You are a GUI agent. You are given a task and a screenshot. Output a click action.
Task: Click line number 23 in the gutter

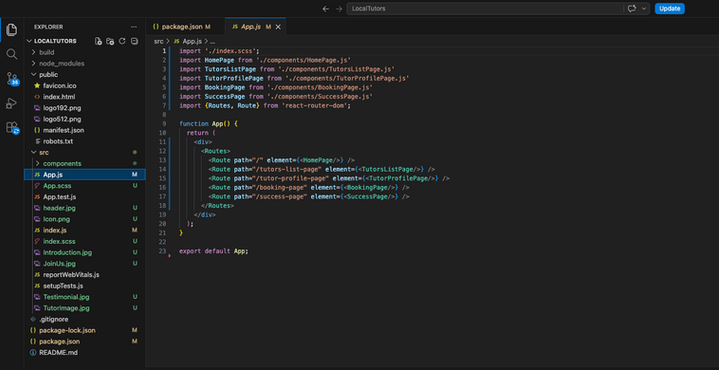(162, 251)
